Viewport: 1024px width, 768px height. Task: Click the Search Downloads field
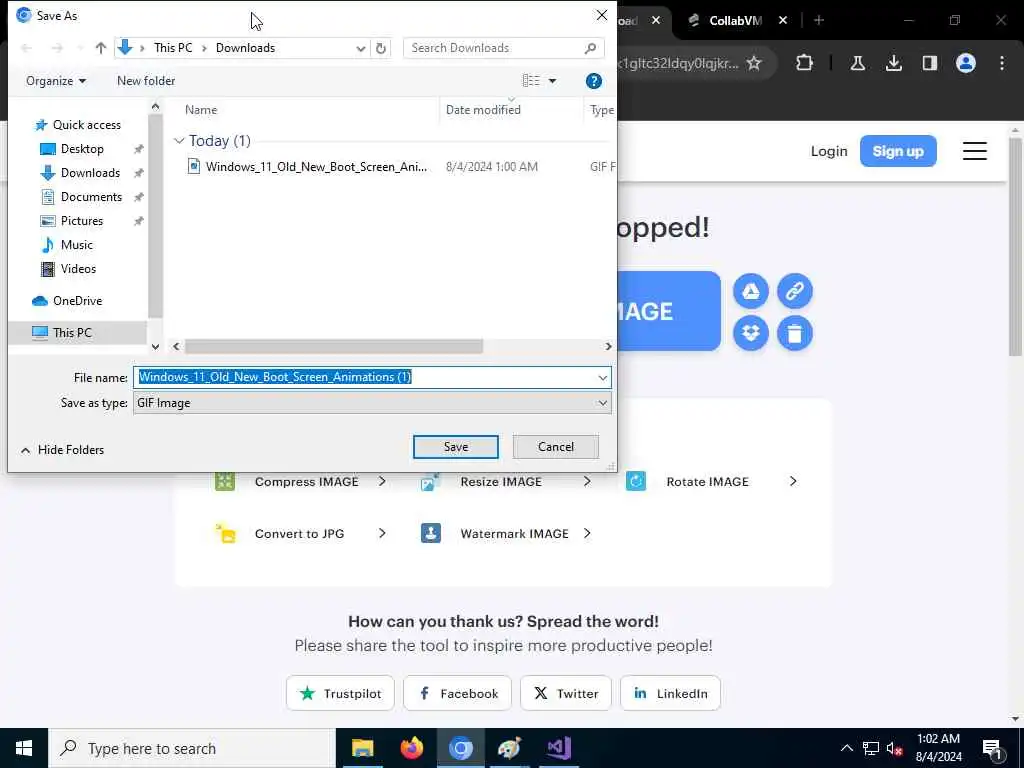click(x=504, y=48)
